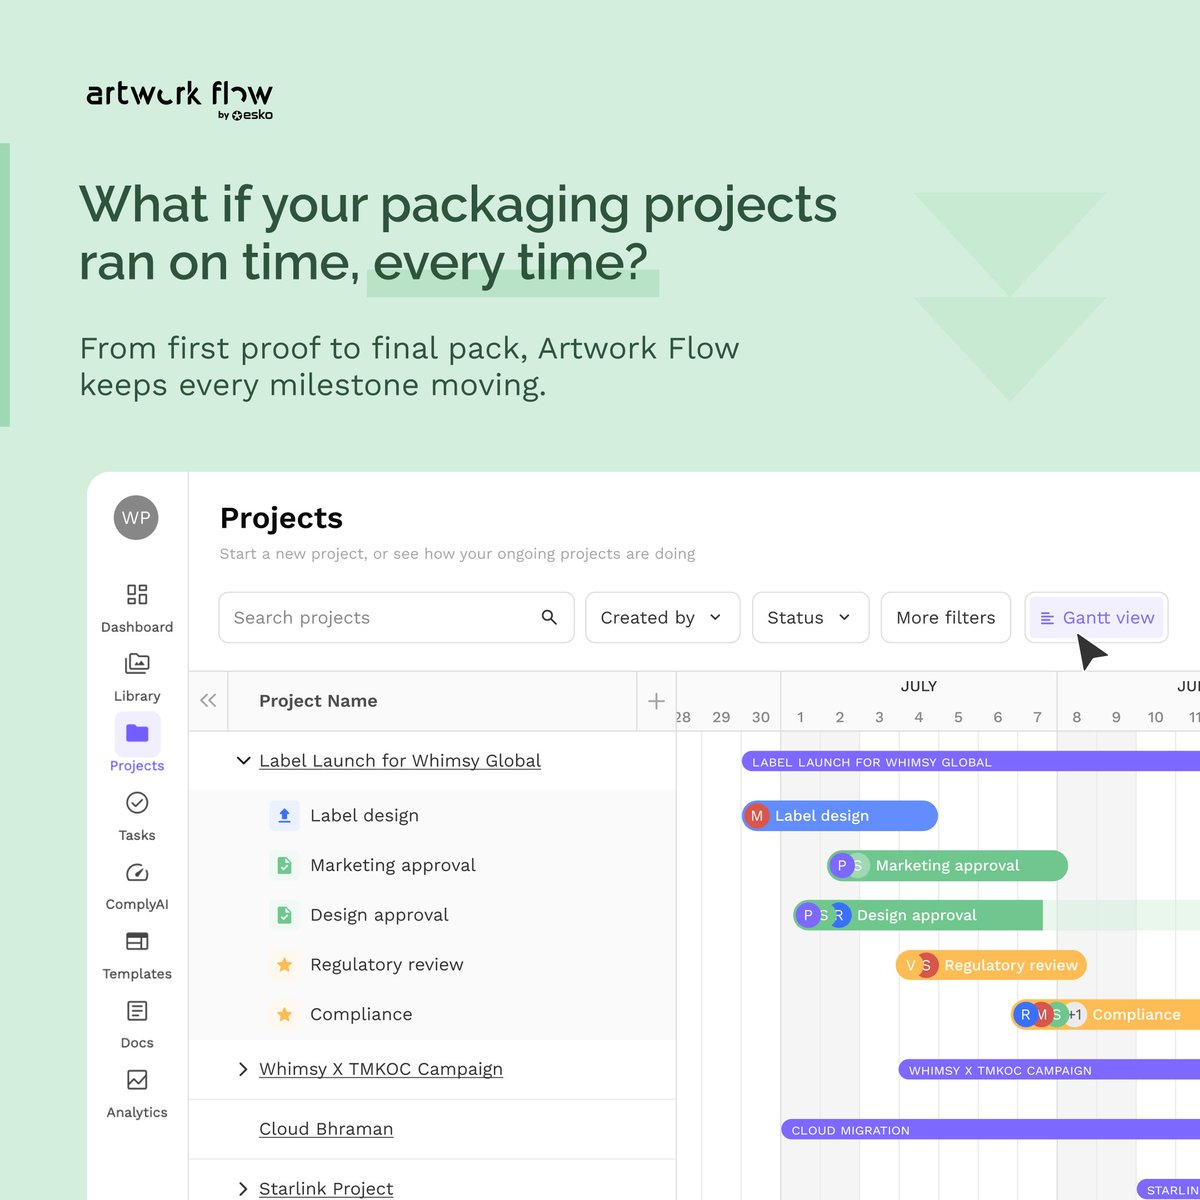The height and width of the screenshot is (1200, 1200).
Task: Open the Cloud Bhraman project
Action: click(x=326, y=1129)
